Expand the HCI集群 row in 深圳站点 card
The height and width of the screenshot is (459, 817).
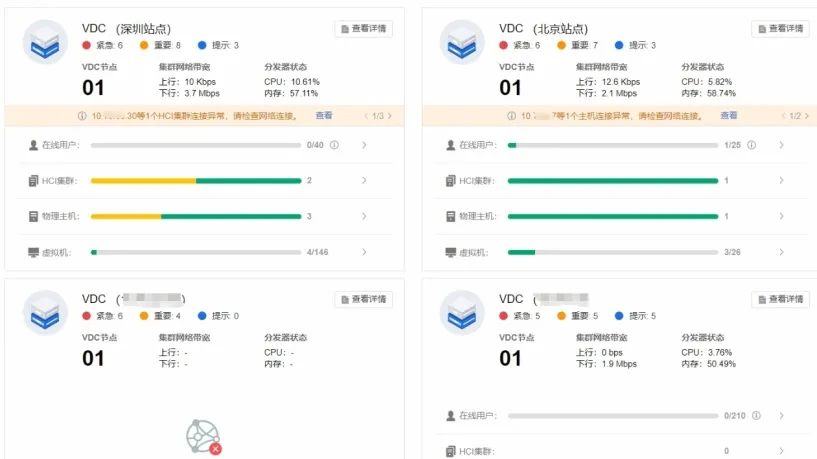(364, 181)
